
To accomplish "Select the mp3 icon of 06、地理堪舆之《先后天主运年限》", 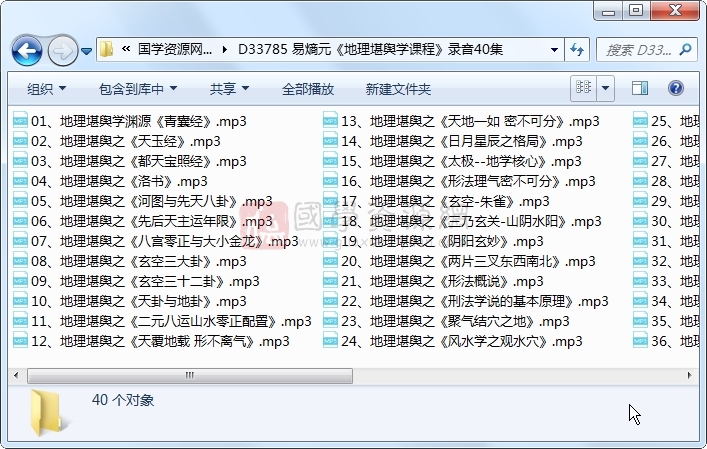I will click(20, 221).
